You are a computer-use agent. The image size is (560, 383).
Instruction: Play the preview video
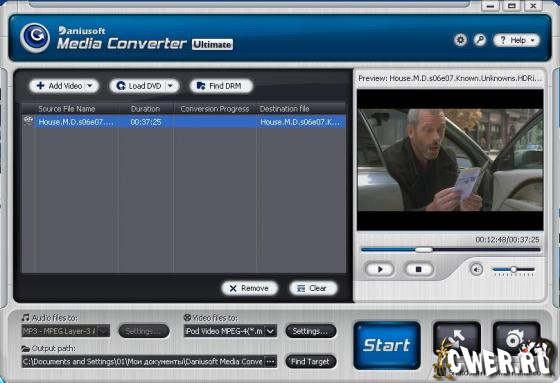coord(380,269)
